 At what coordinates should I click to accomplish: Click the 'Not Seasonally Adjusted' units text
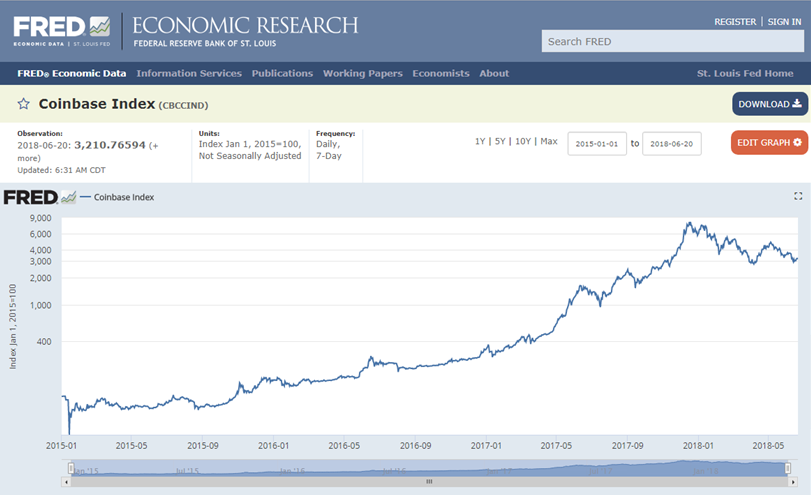pos(250,156)
